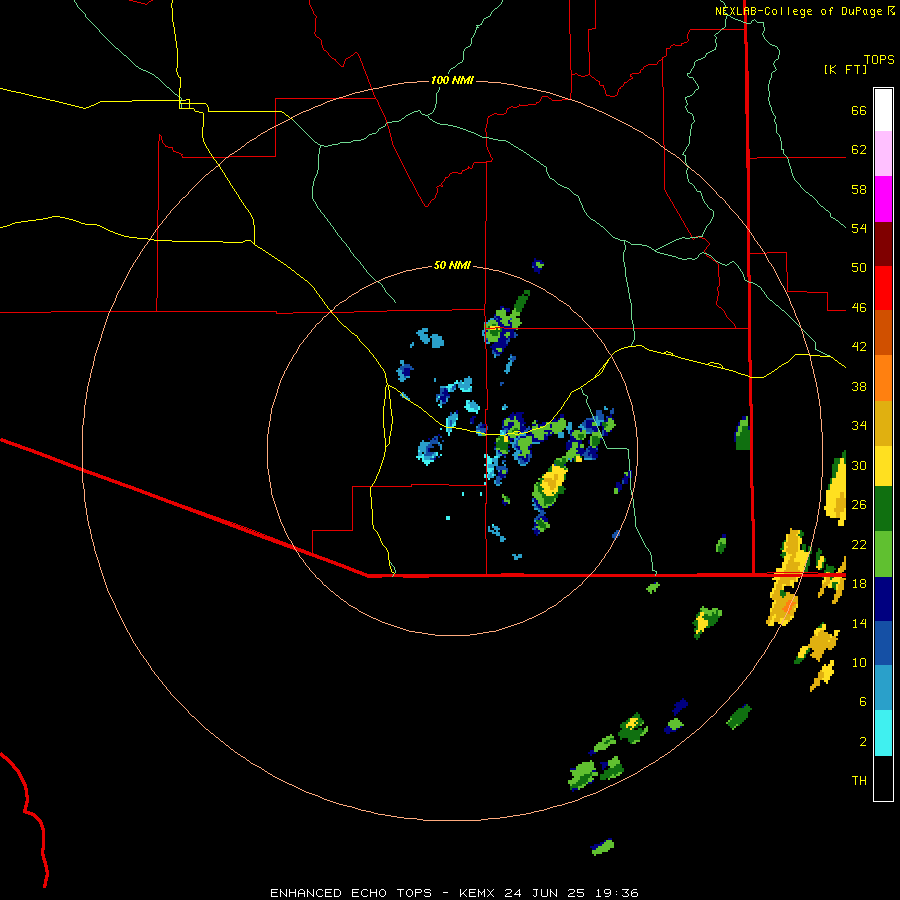Click the magenta legend band near 58
Image resolution: width=900 pixels, height=900 pixels.
coord(883,199)
